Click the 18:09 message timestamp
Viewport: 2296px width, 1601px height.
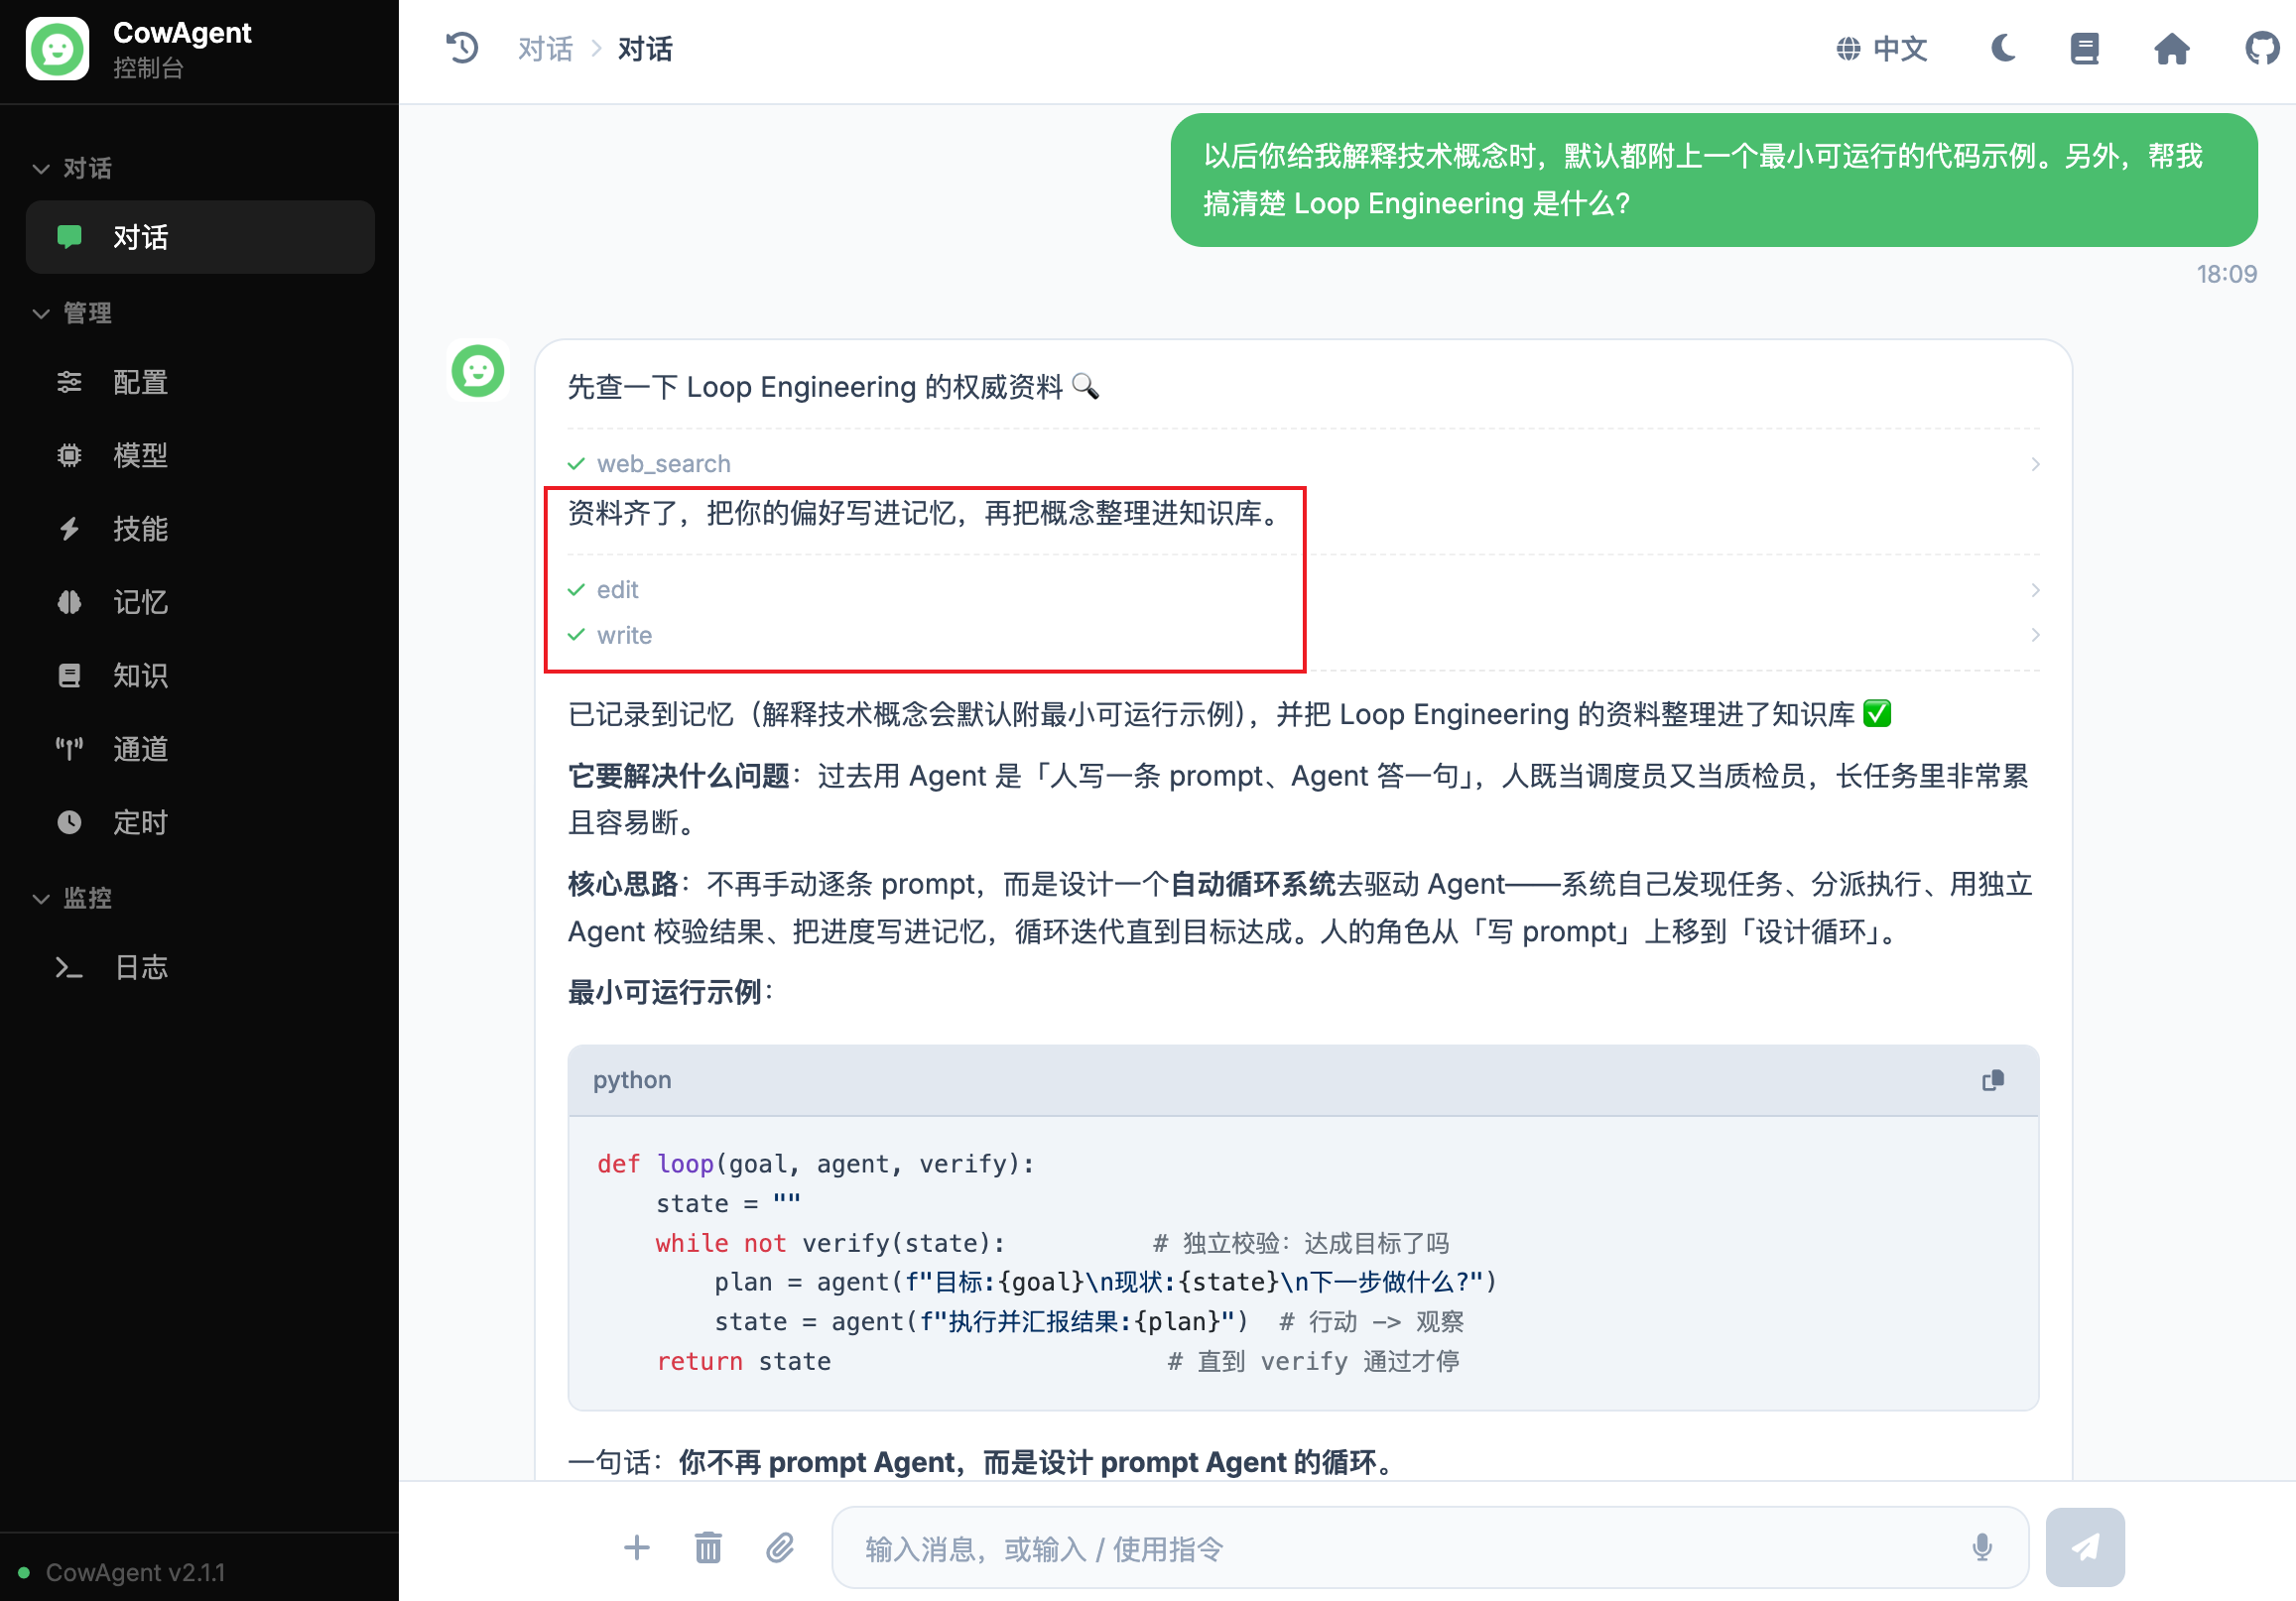[2226, 274]
